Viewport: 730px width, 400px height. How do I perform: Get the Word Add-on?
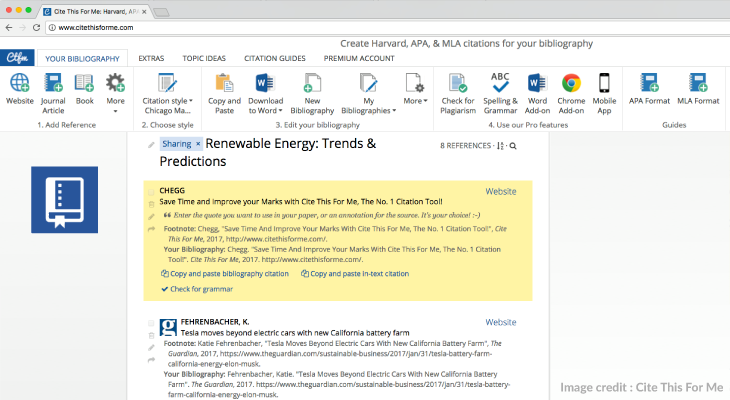tap(537, 83)
